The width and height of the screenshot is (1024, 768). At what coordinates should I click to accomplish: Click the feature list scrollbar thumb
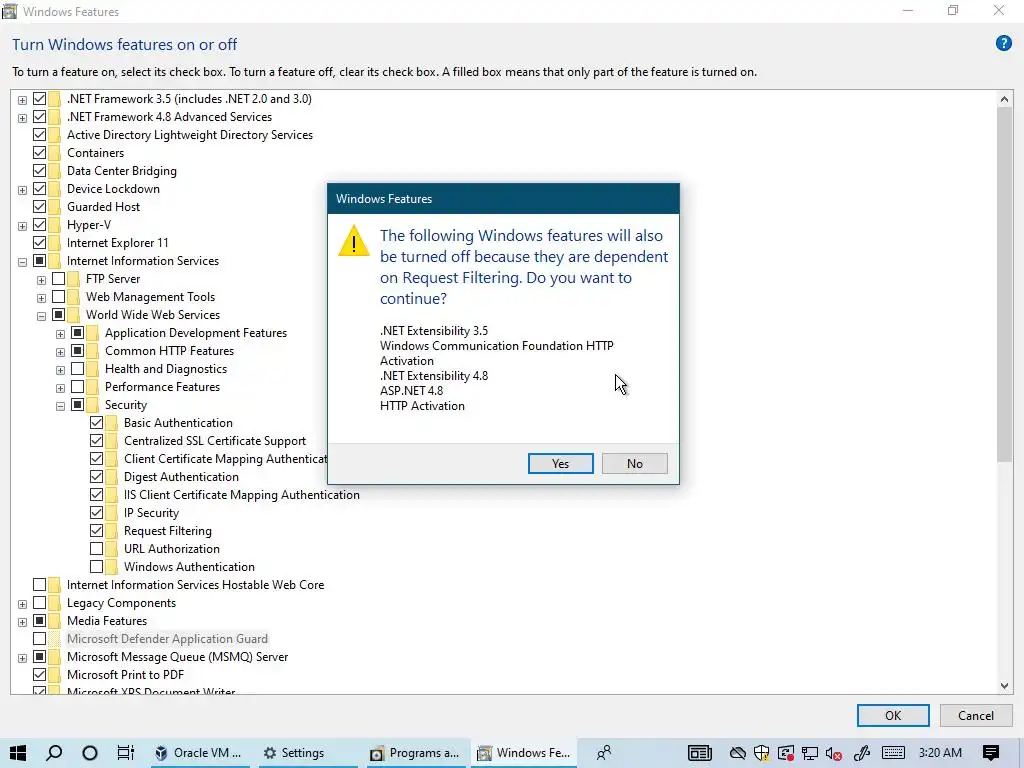click(x=1004, y=285)
